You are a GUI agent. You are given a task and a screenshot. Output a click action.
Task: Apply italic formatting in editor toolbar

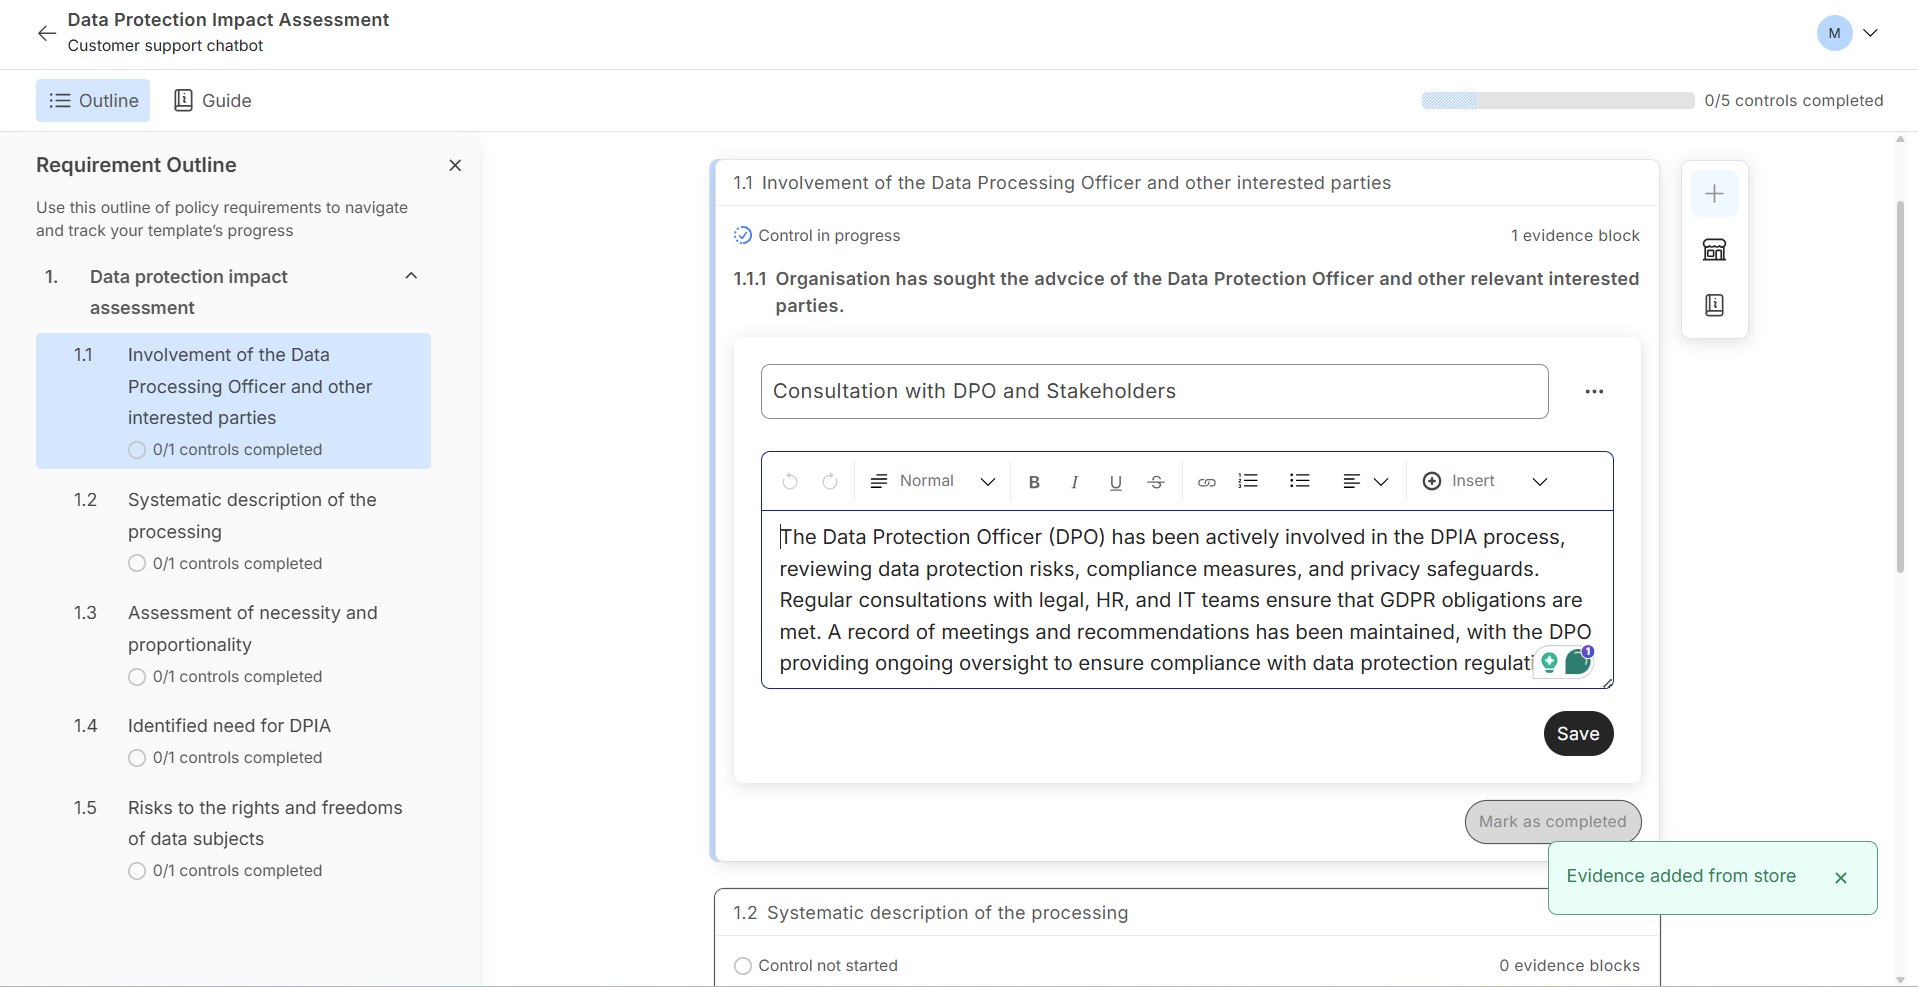(1074, 482)
